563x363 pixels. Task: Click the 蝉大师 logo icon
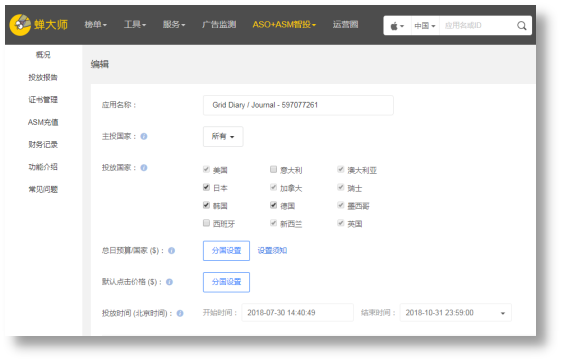click(20, 24)
